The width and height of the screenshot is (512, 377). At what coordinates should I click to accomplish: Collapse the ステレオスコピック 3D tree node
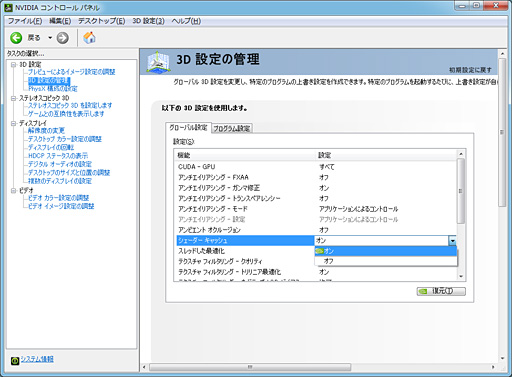coord(13,98)
